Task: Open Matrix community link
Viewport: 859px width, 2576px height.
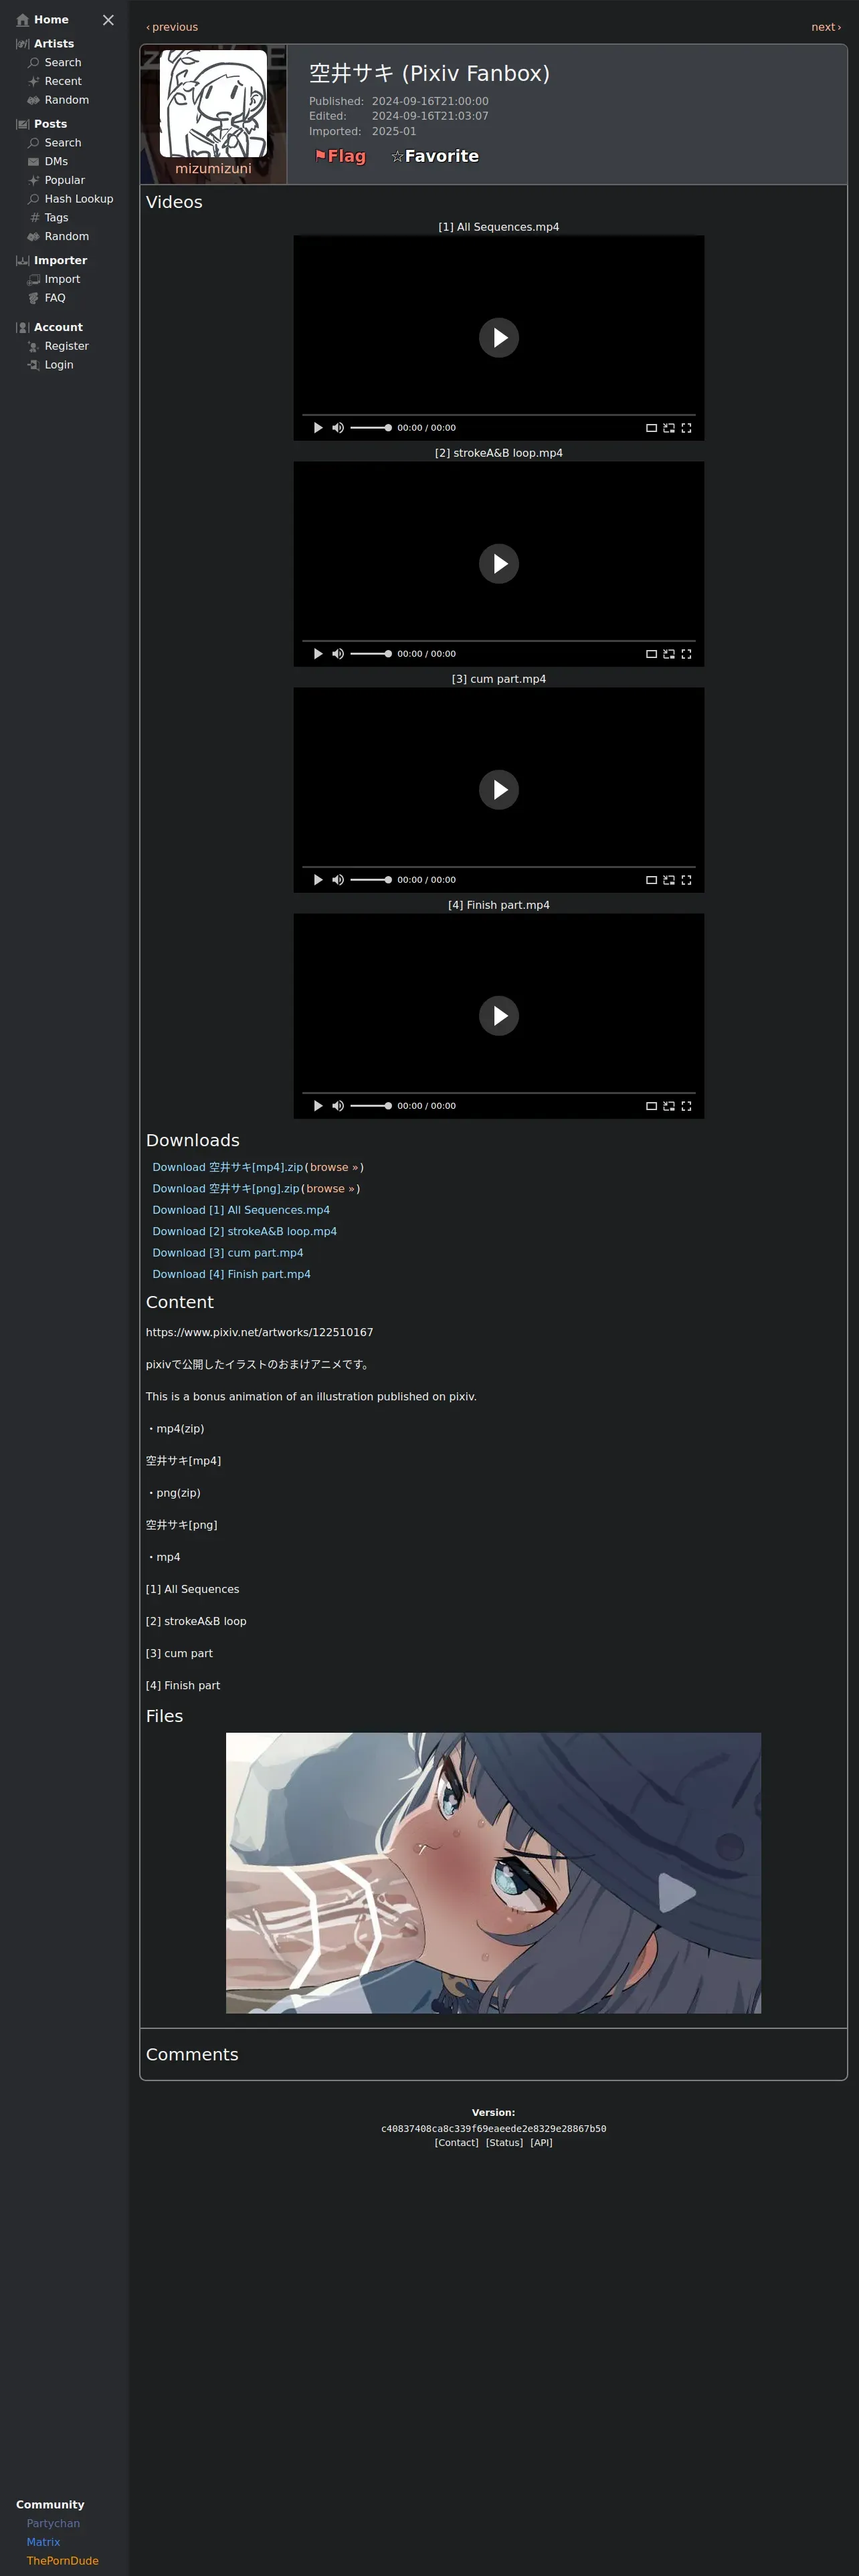Action: pyautogui.click(x=43, y=2543)
